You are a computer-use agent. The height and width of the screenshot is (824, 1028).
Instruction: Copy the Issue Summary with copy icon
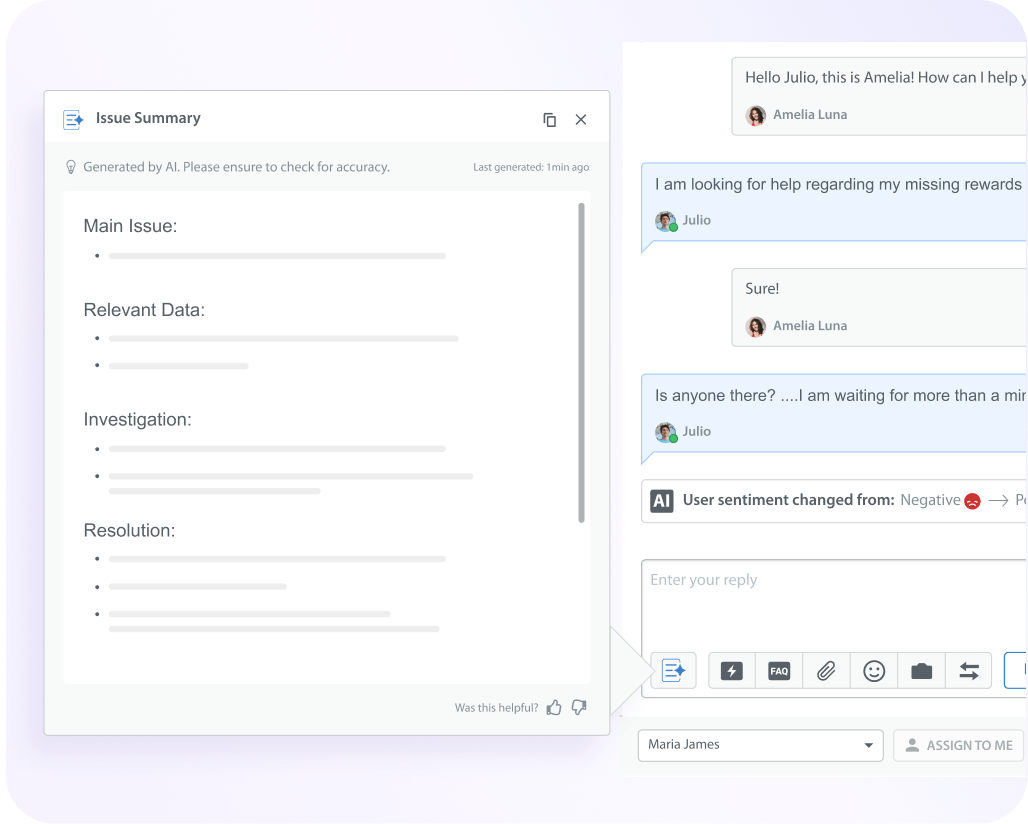[549, 119]
